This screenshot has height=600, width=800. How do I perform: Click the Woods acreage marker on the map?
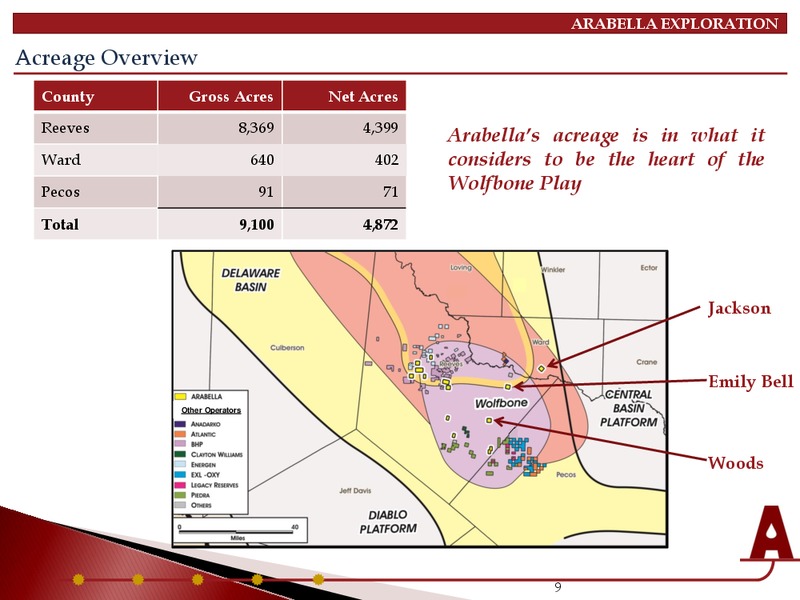tap(489, 420)
